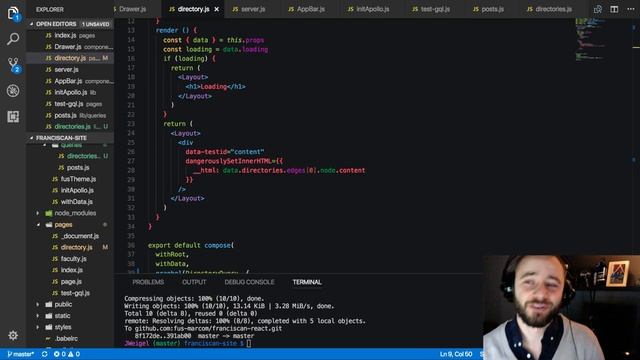This screenshot has width=640, height=360.
Task: Open faculty.js in pages folder
Action: tap(70, 259)
